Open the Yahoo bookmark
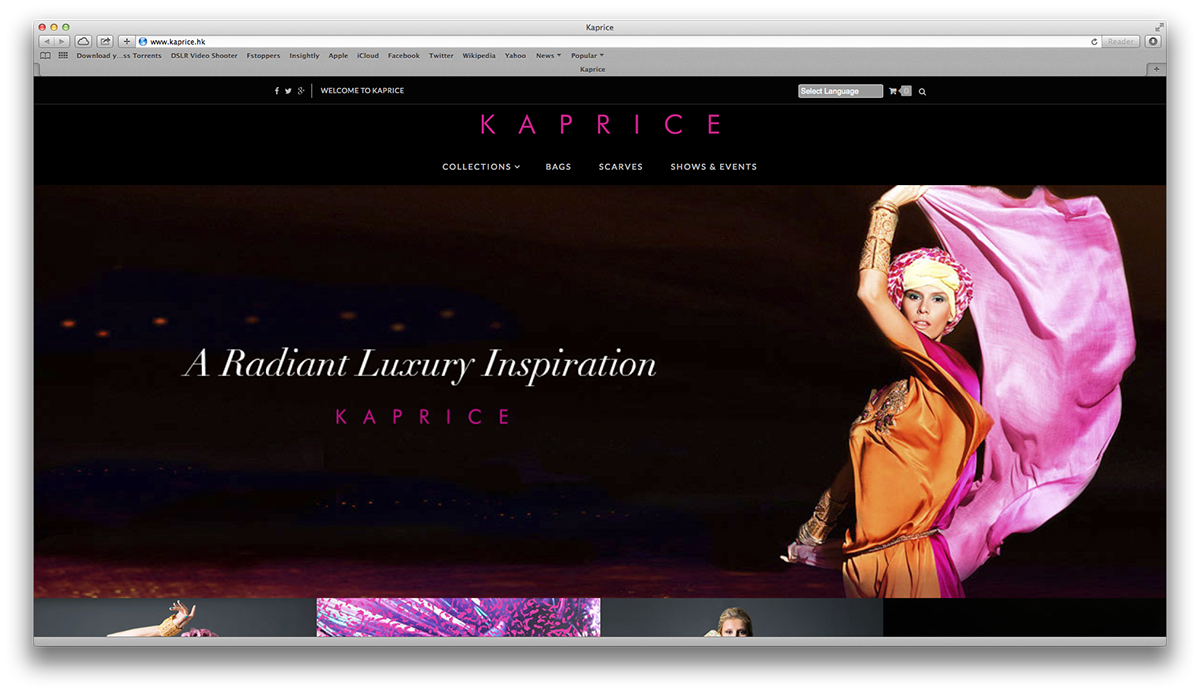The width and height of the screenshot is (1200, 693). [515, 56]
